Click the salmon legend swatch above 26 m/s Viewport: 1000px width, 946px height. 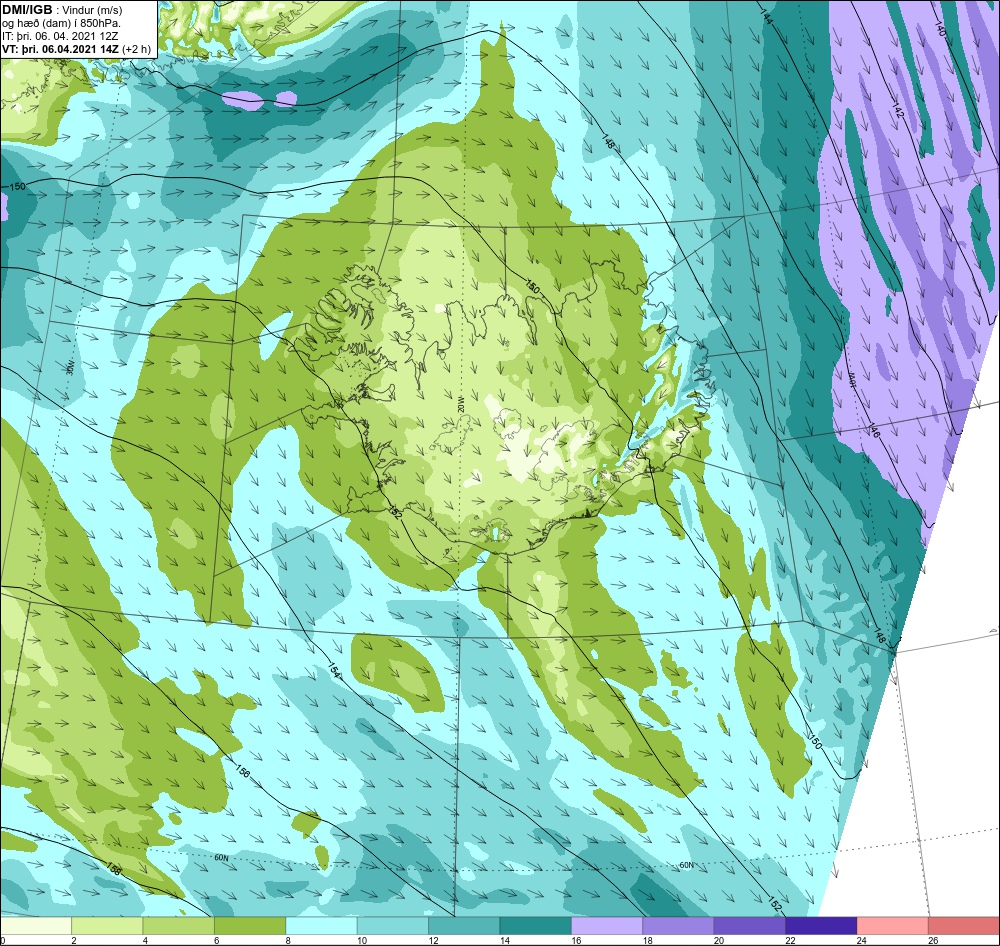[964, 926]
